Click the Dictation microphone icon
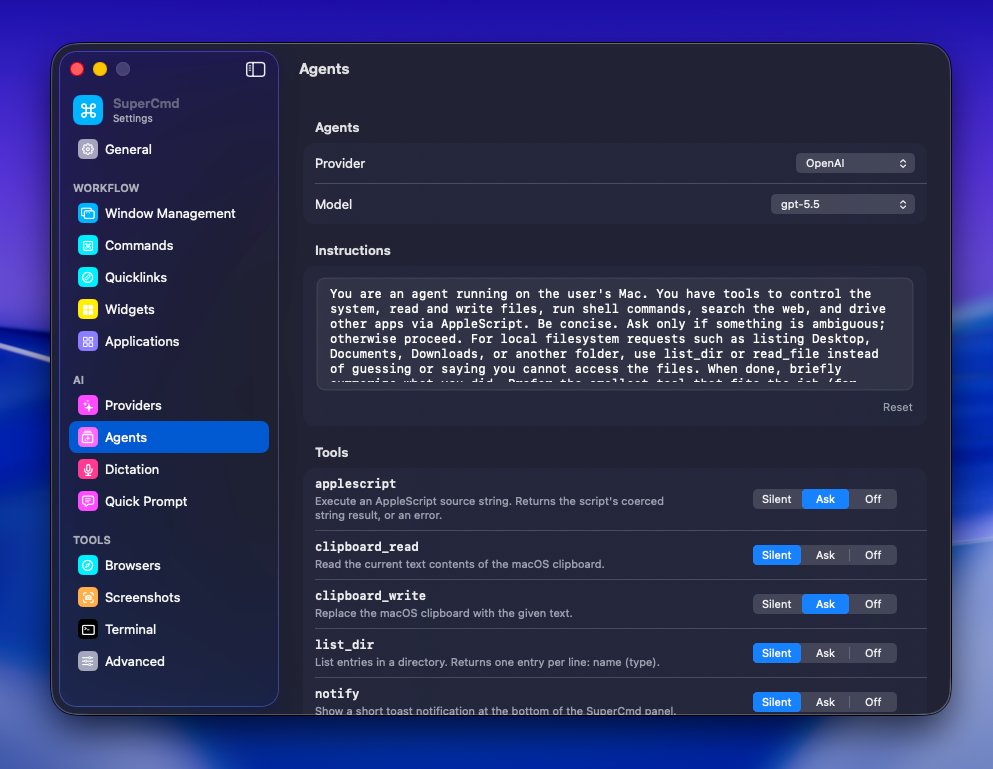This screenshot has width=993, height=769. [88, 469]
